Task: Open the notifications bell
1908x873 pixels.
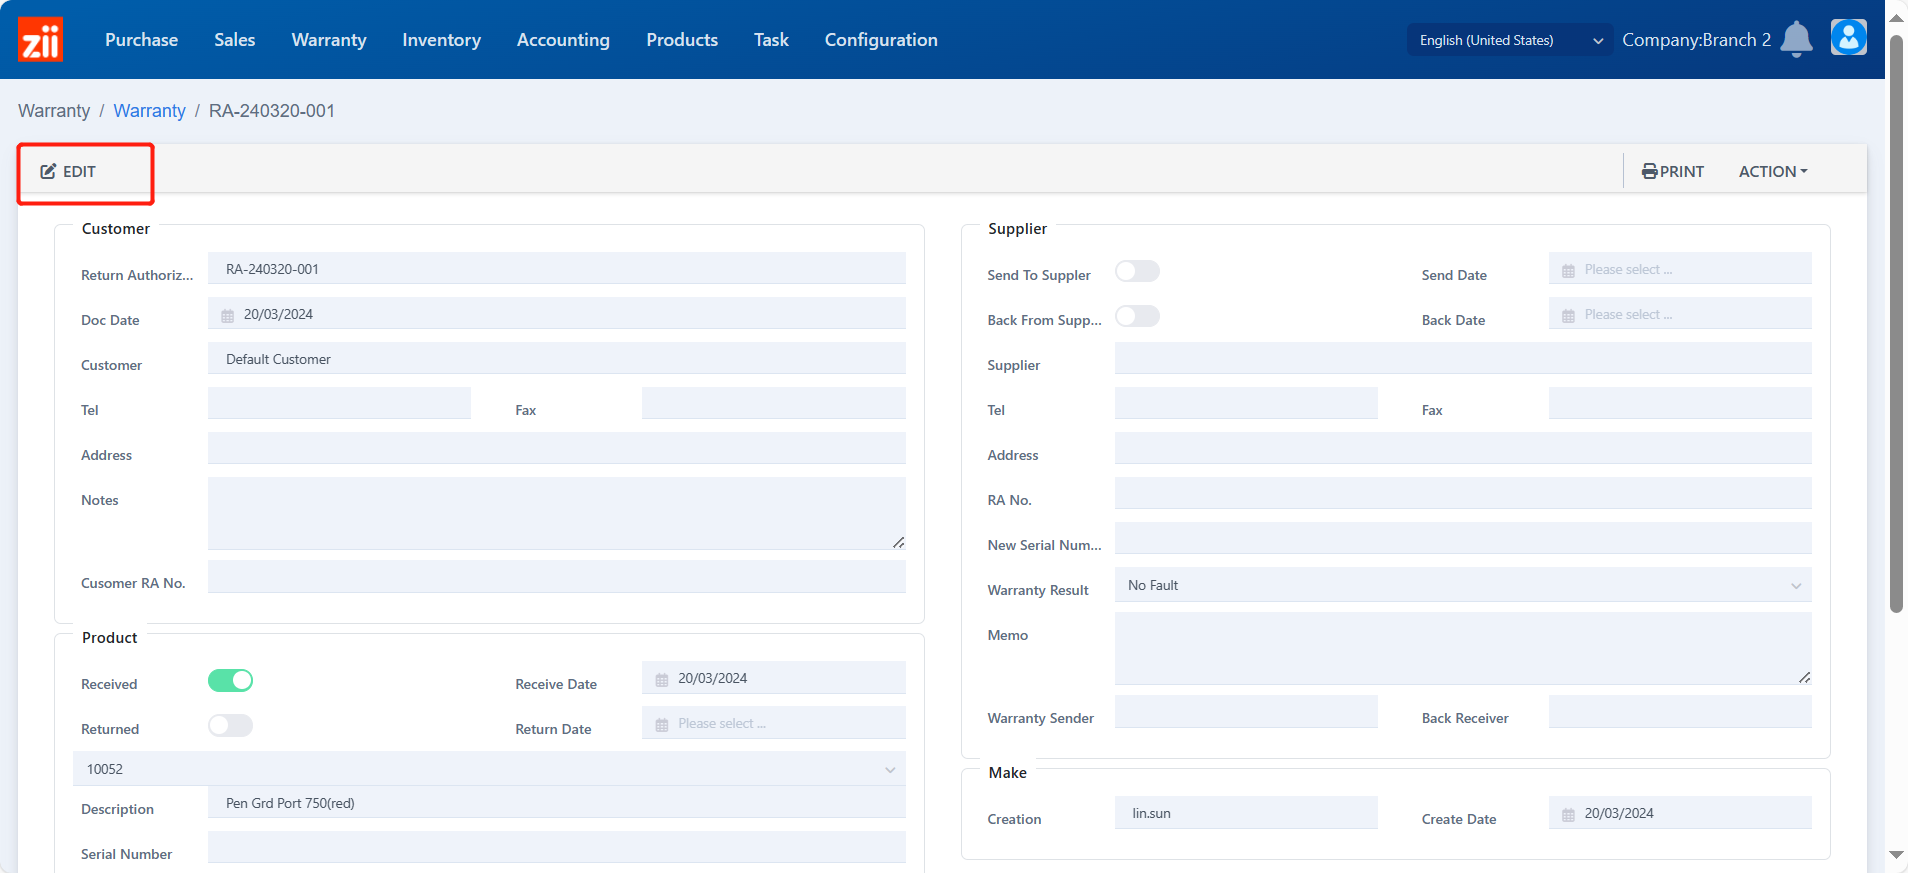Action: (1796, 39)
